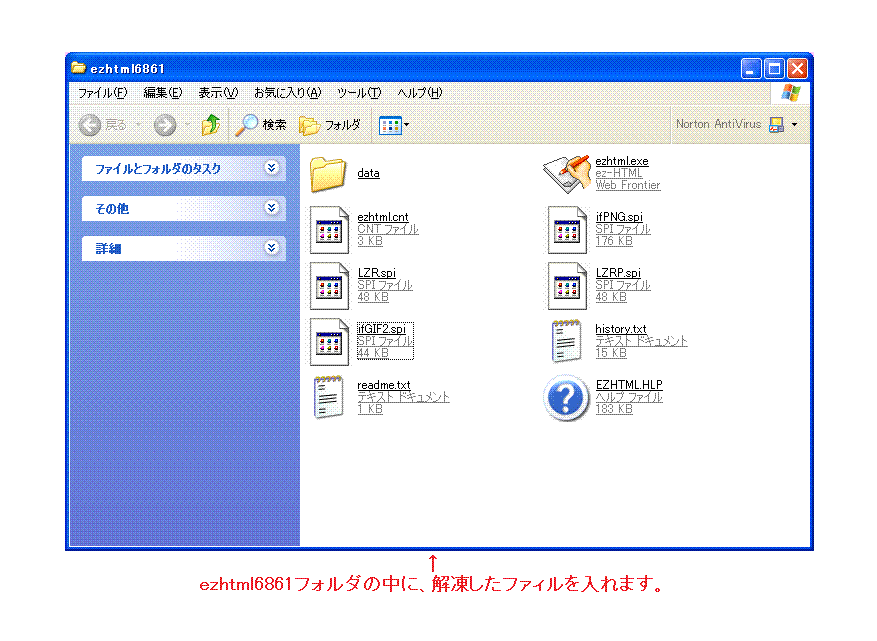
Task: Maximize the ezhtml6861 window
Action: point(774,69)
